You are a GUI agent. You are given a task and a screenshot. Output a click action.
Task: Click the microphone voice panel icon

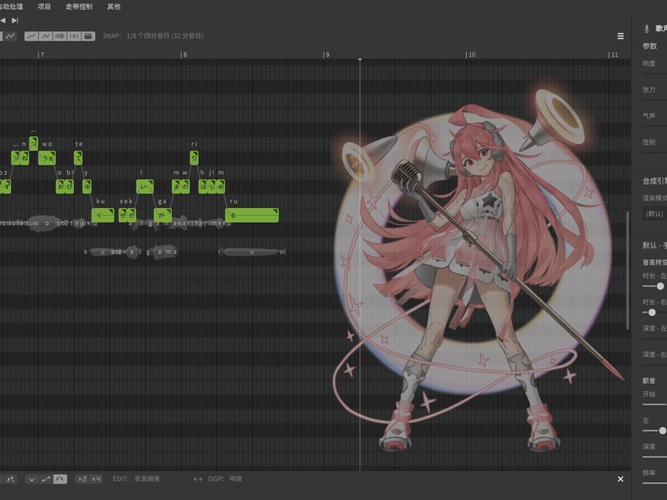click(x=647, y=29)
